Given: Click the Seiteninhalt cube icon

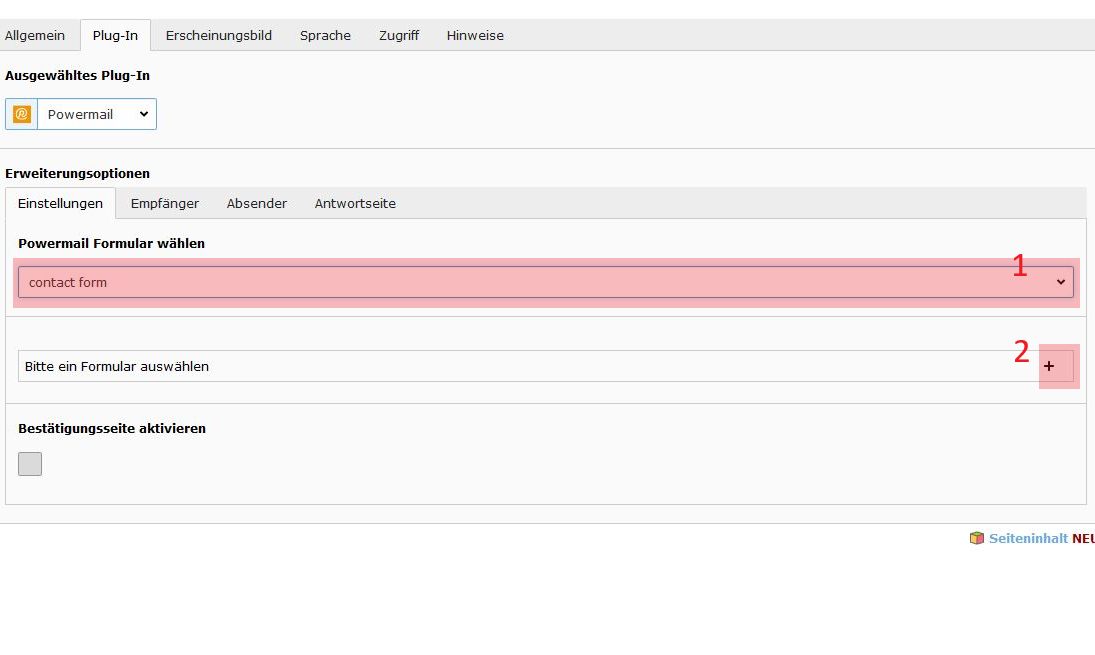Looking at the screenshot, I should pyautogui.click(x=976, y=538).
